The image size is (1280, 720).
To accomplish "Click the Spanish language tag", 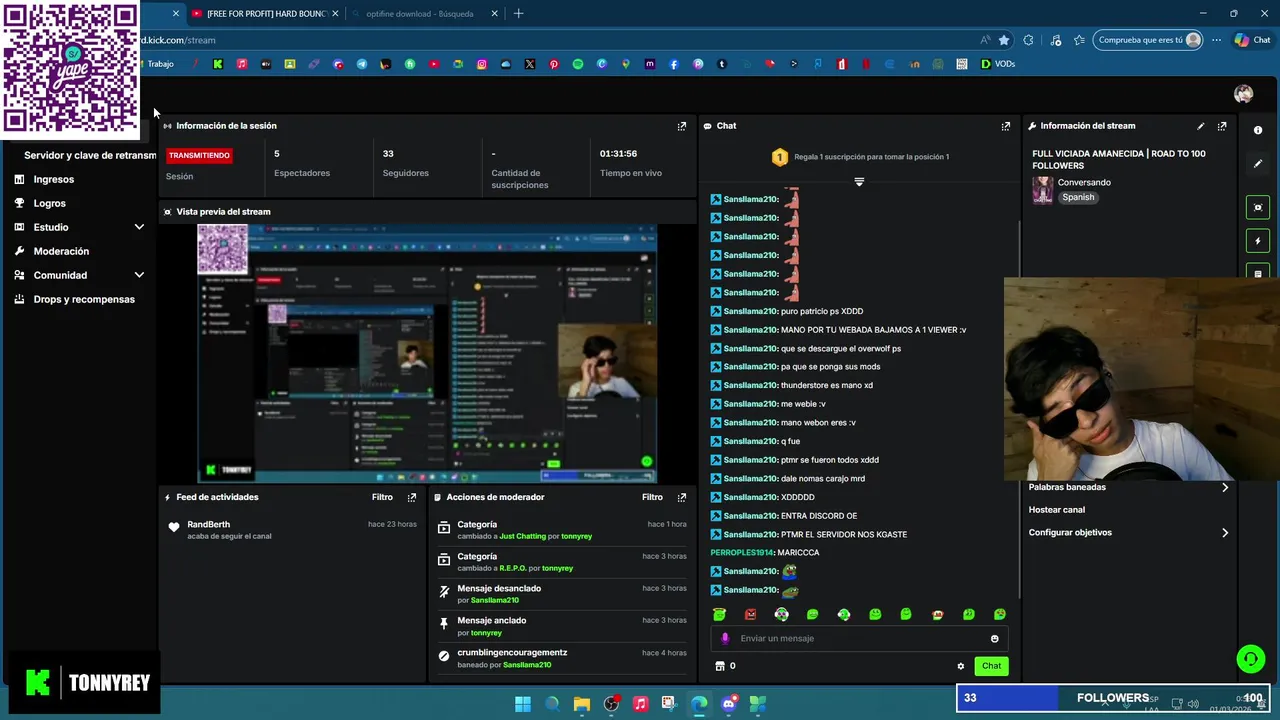I will 1078,197.
